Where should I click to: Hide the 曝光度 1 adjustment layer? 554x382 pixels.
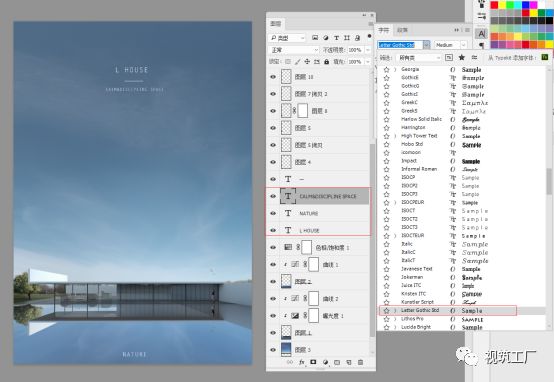(x=273, y=316)
